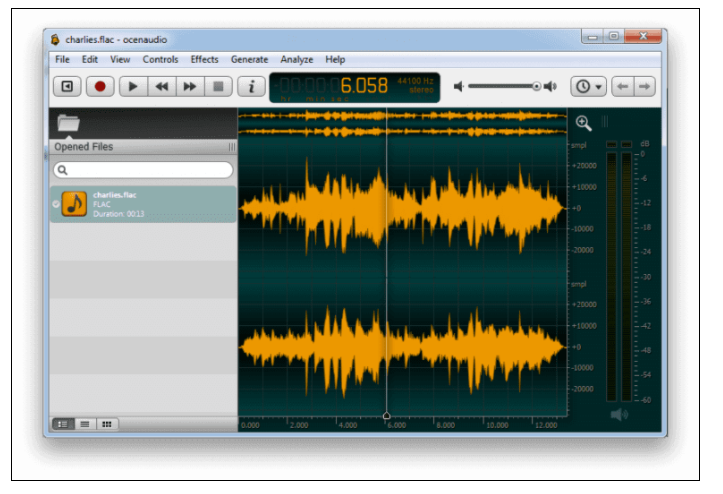Click the lower channel waveform

[x=403, y=347]
